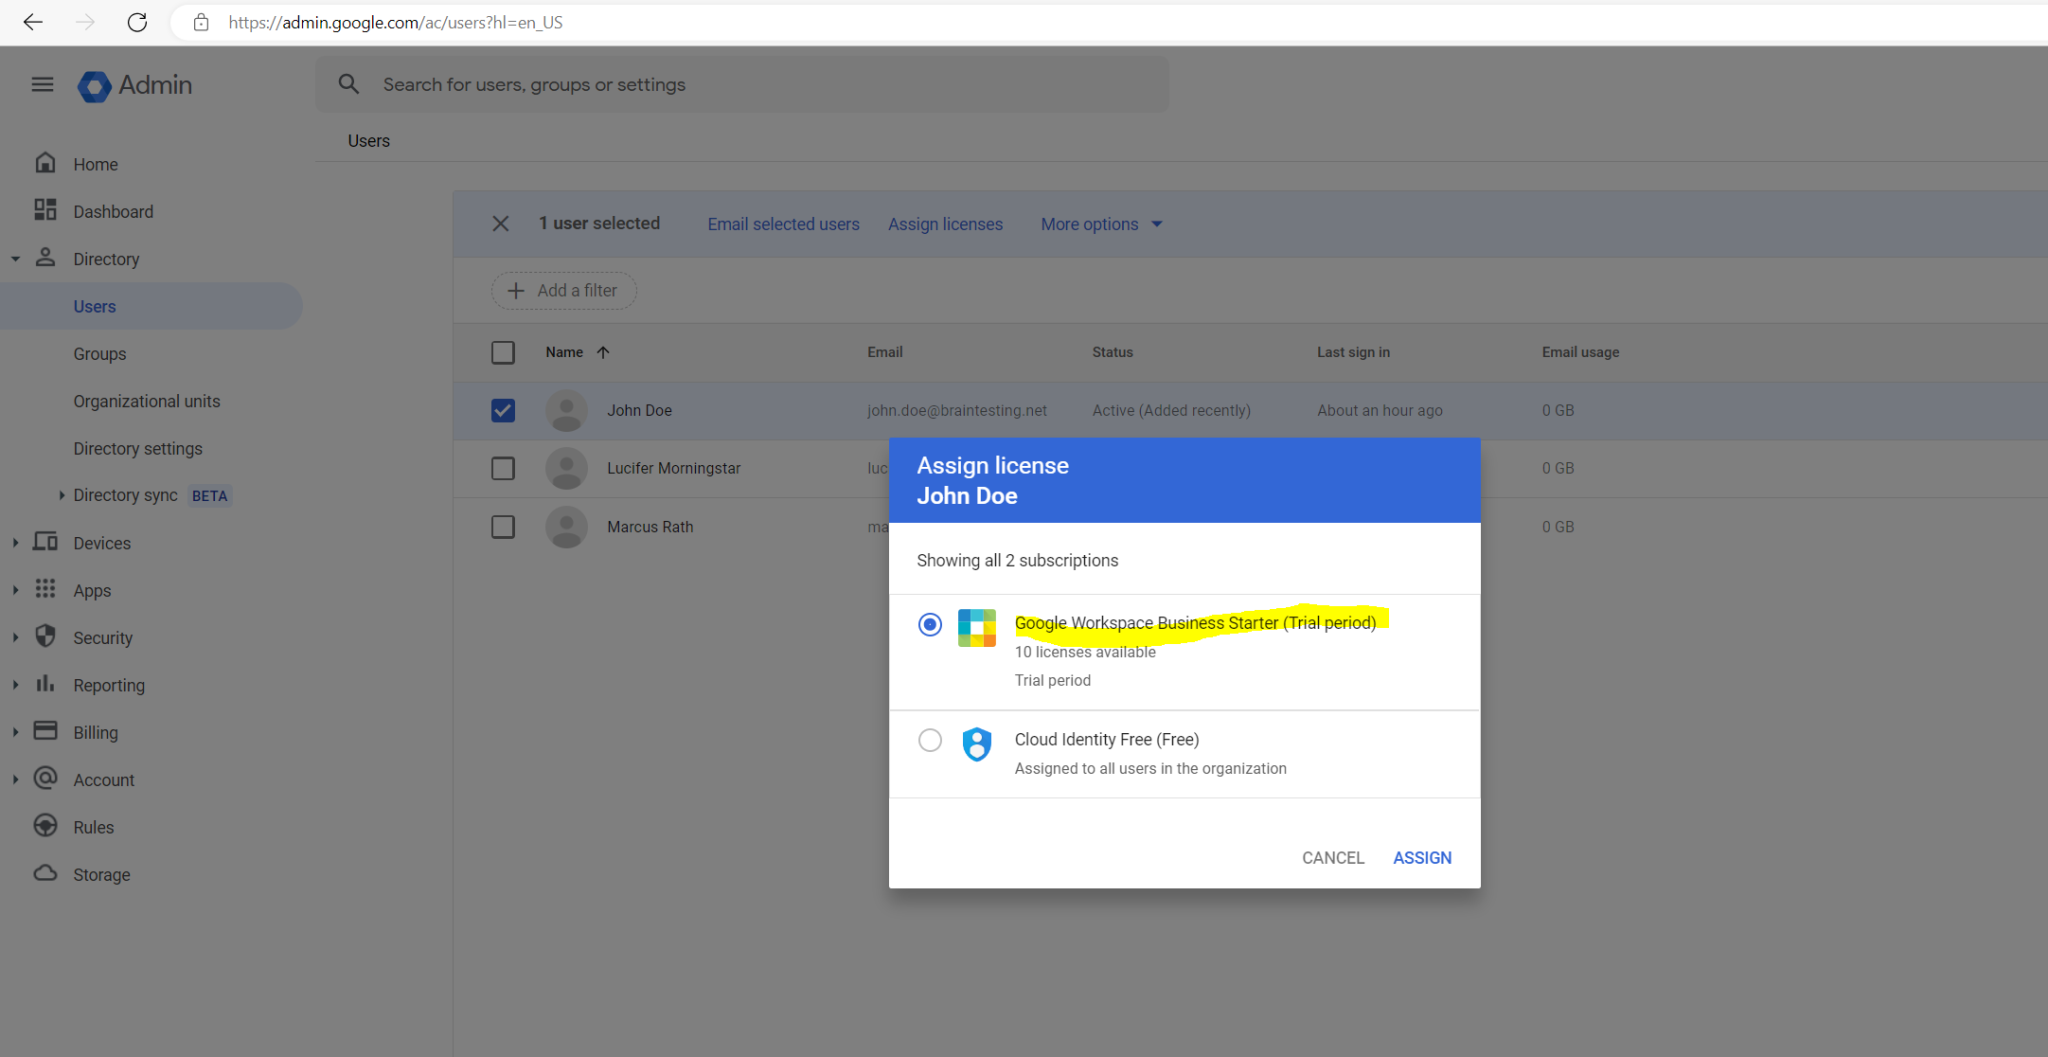Click the Rules icon in the sidebar
Viewport: 2048px width, 1057px height.
(45, 826)
